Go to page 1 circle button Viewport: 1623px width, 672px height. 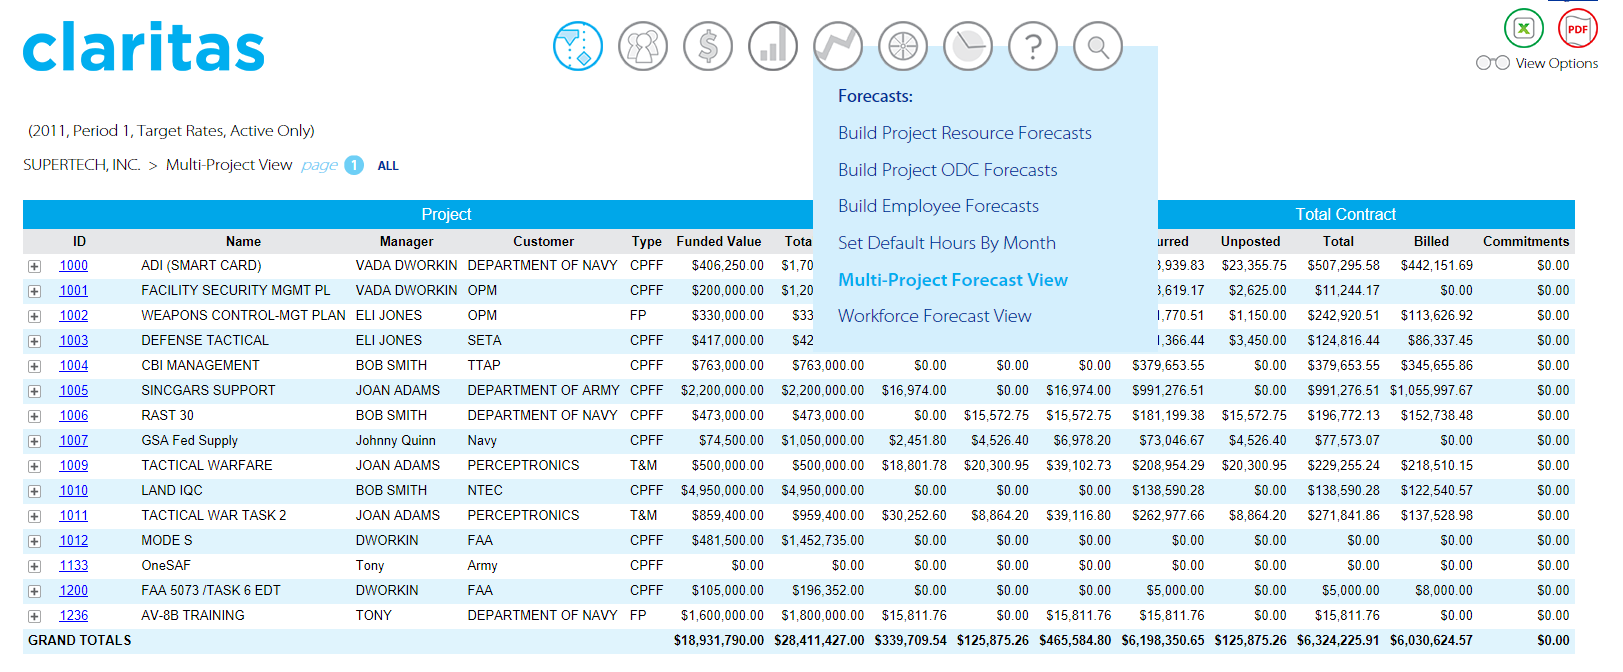354,165
